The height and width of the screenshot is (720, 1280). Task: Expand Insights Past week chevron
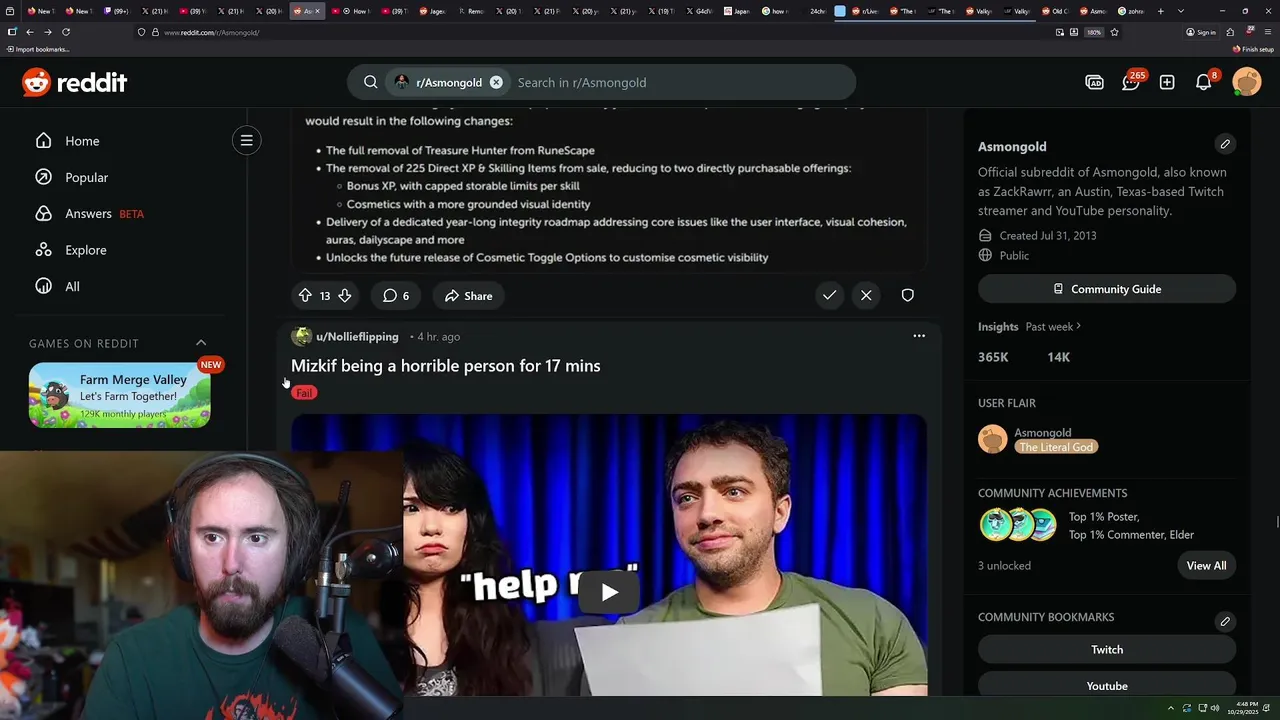click(x=1078, y=326)
